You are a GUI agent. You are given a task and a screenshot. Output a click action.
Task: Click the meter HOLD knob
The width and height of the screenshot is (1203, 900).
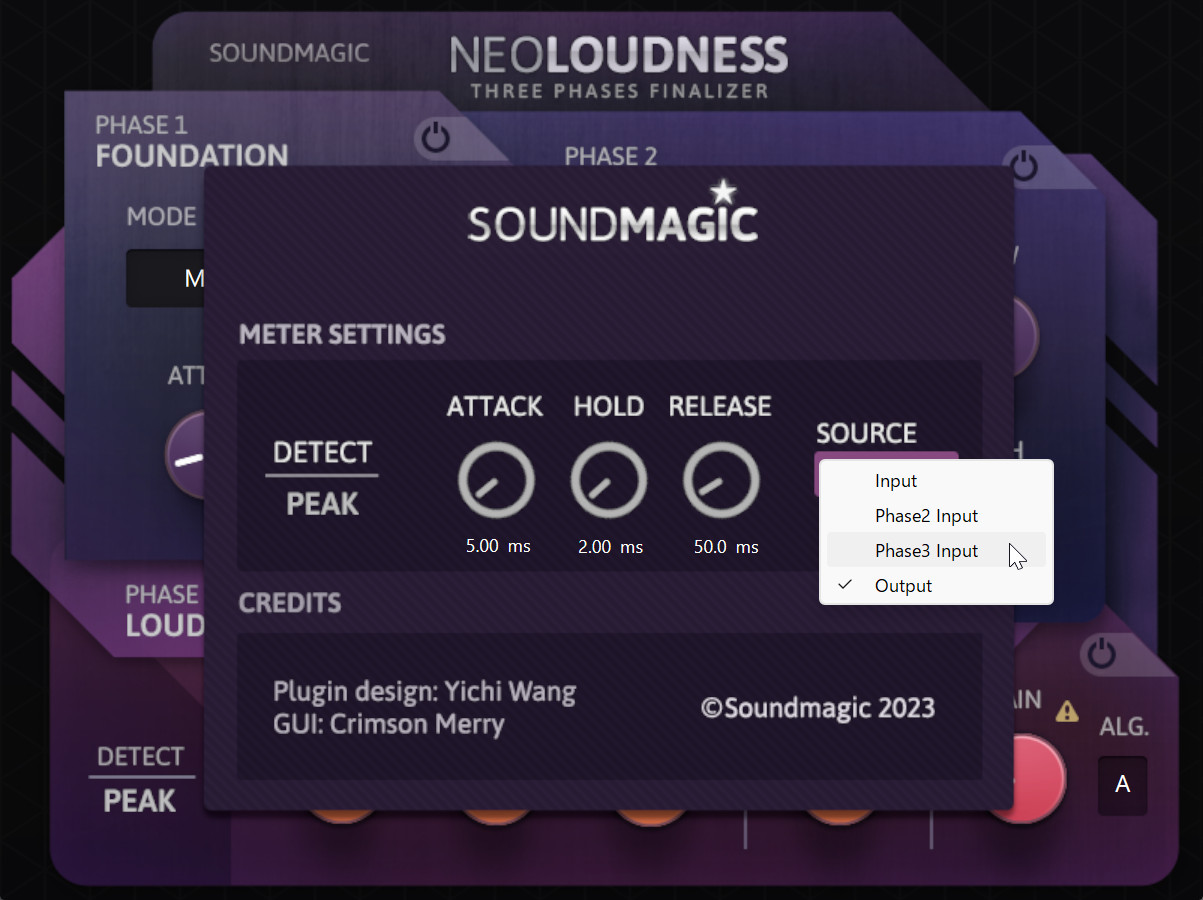click(609, 481)
